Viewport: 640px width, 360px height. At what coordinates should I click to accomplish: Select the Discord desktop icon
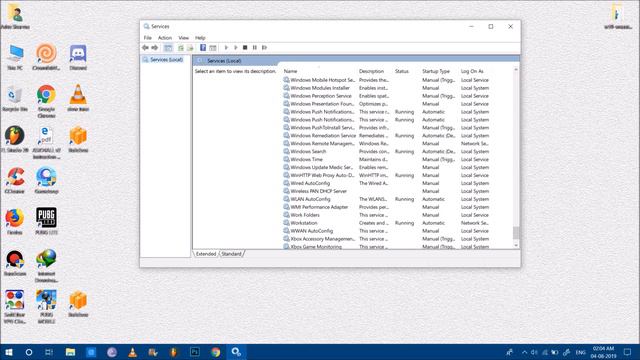pos(78,58)
